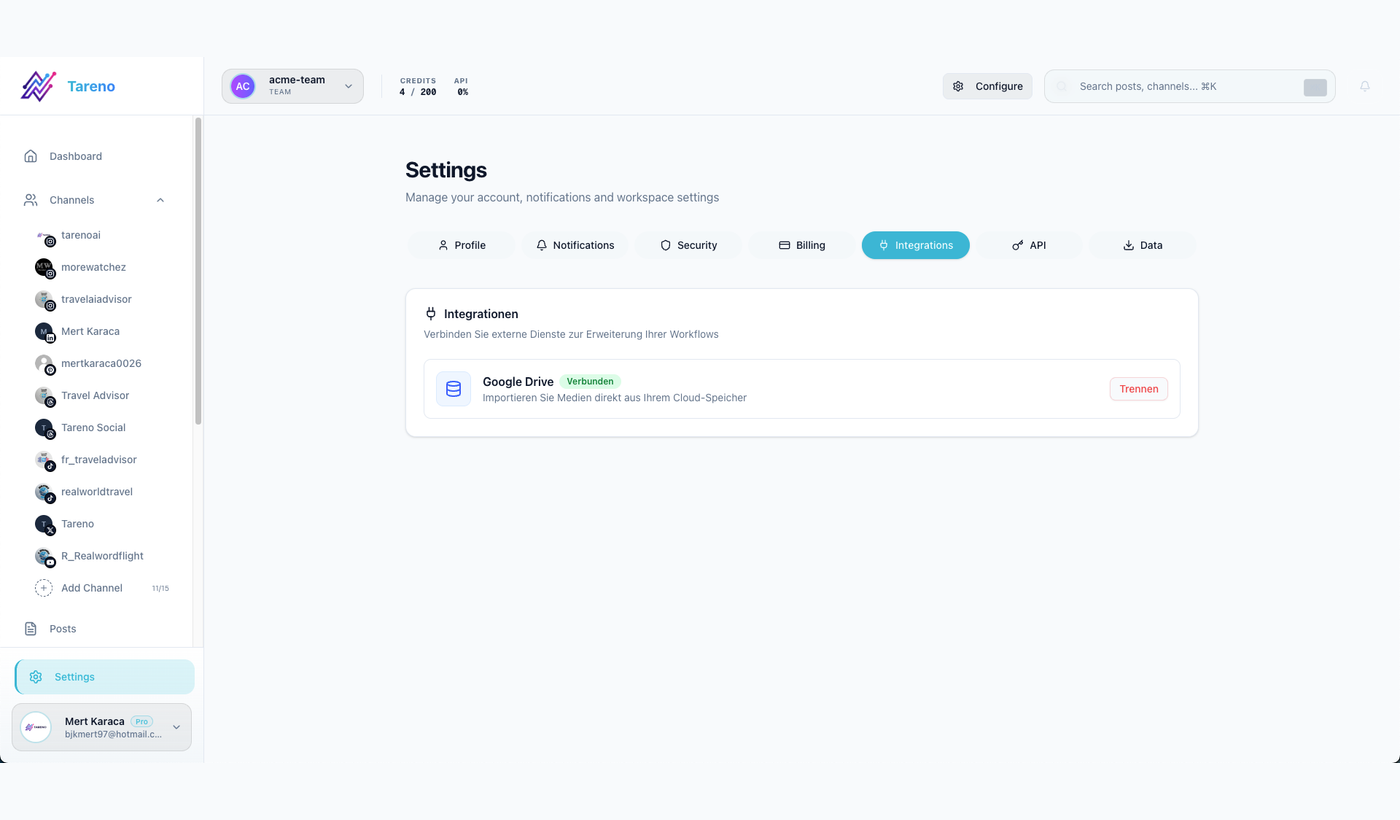
Task: Select Settings in the sidebar
Action: pyautogui.click(x=104, y=677)
